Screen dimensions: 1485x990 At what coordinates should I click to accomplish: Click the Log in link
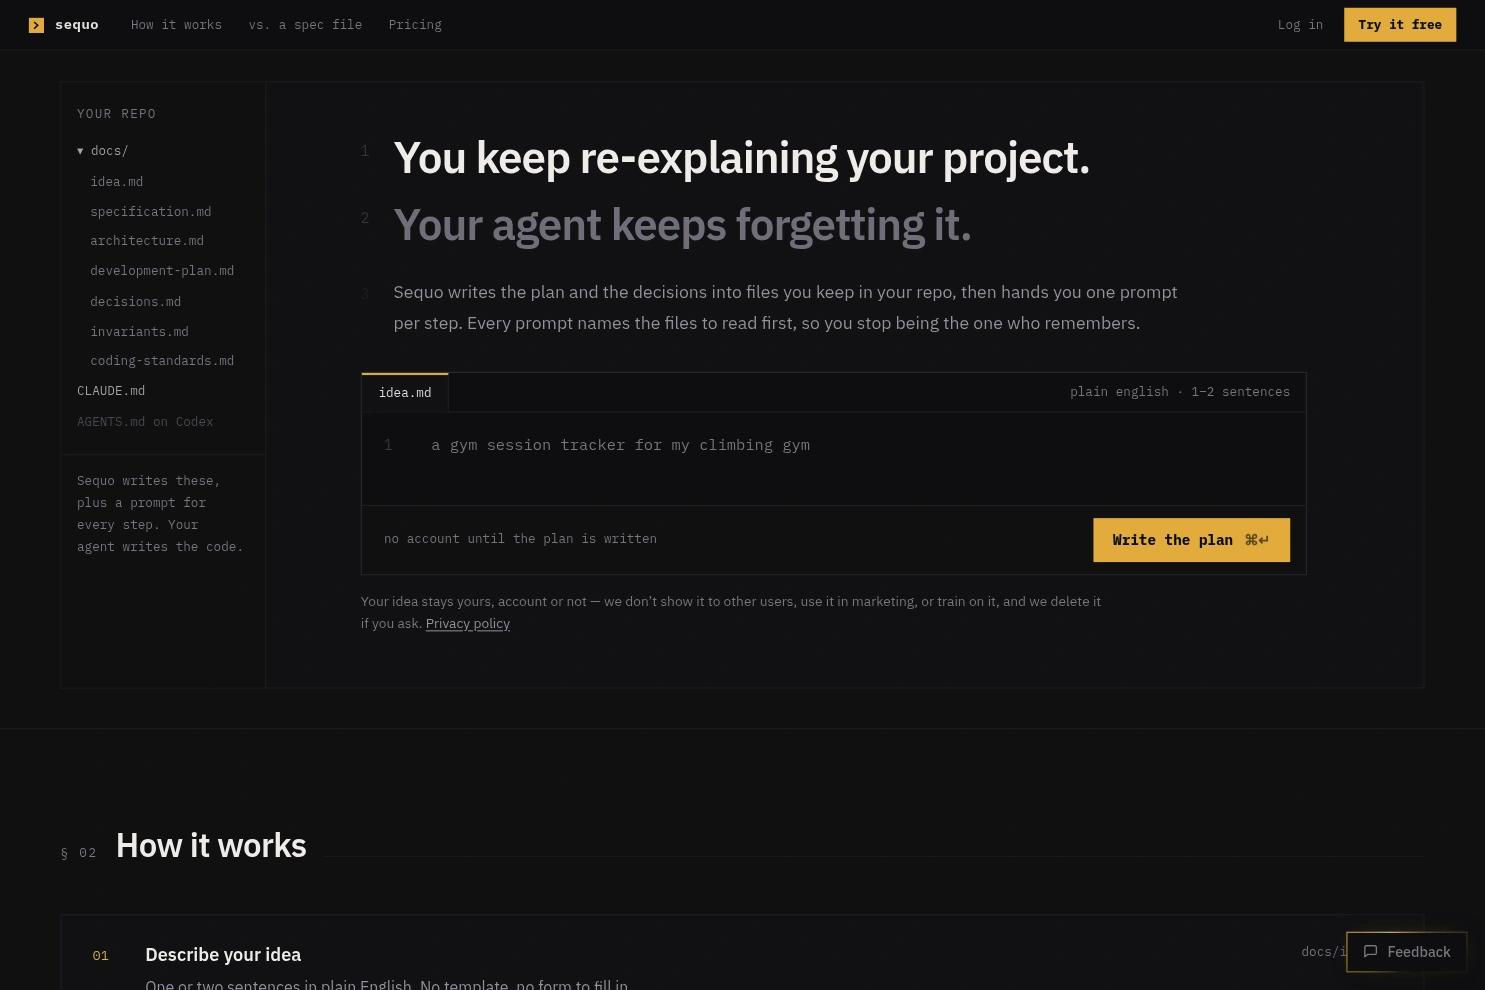(1300, 25)
